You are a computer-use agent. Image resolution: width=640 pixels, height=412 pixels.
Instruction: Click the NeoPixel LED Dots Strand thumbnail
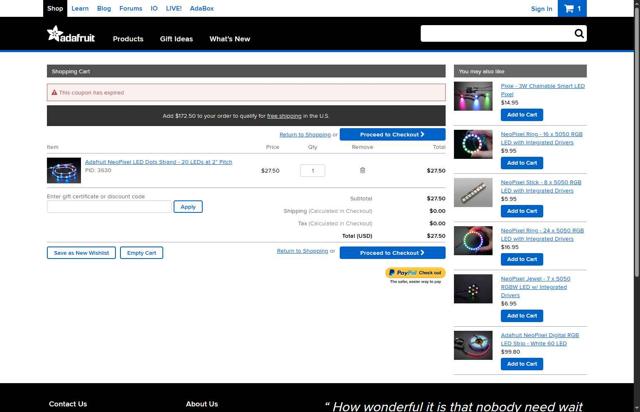[x=64, y=170]
